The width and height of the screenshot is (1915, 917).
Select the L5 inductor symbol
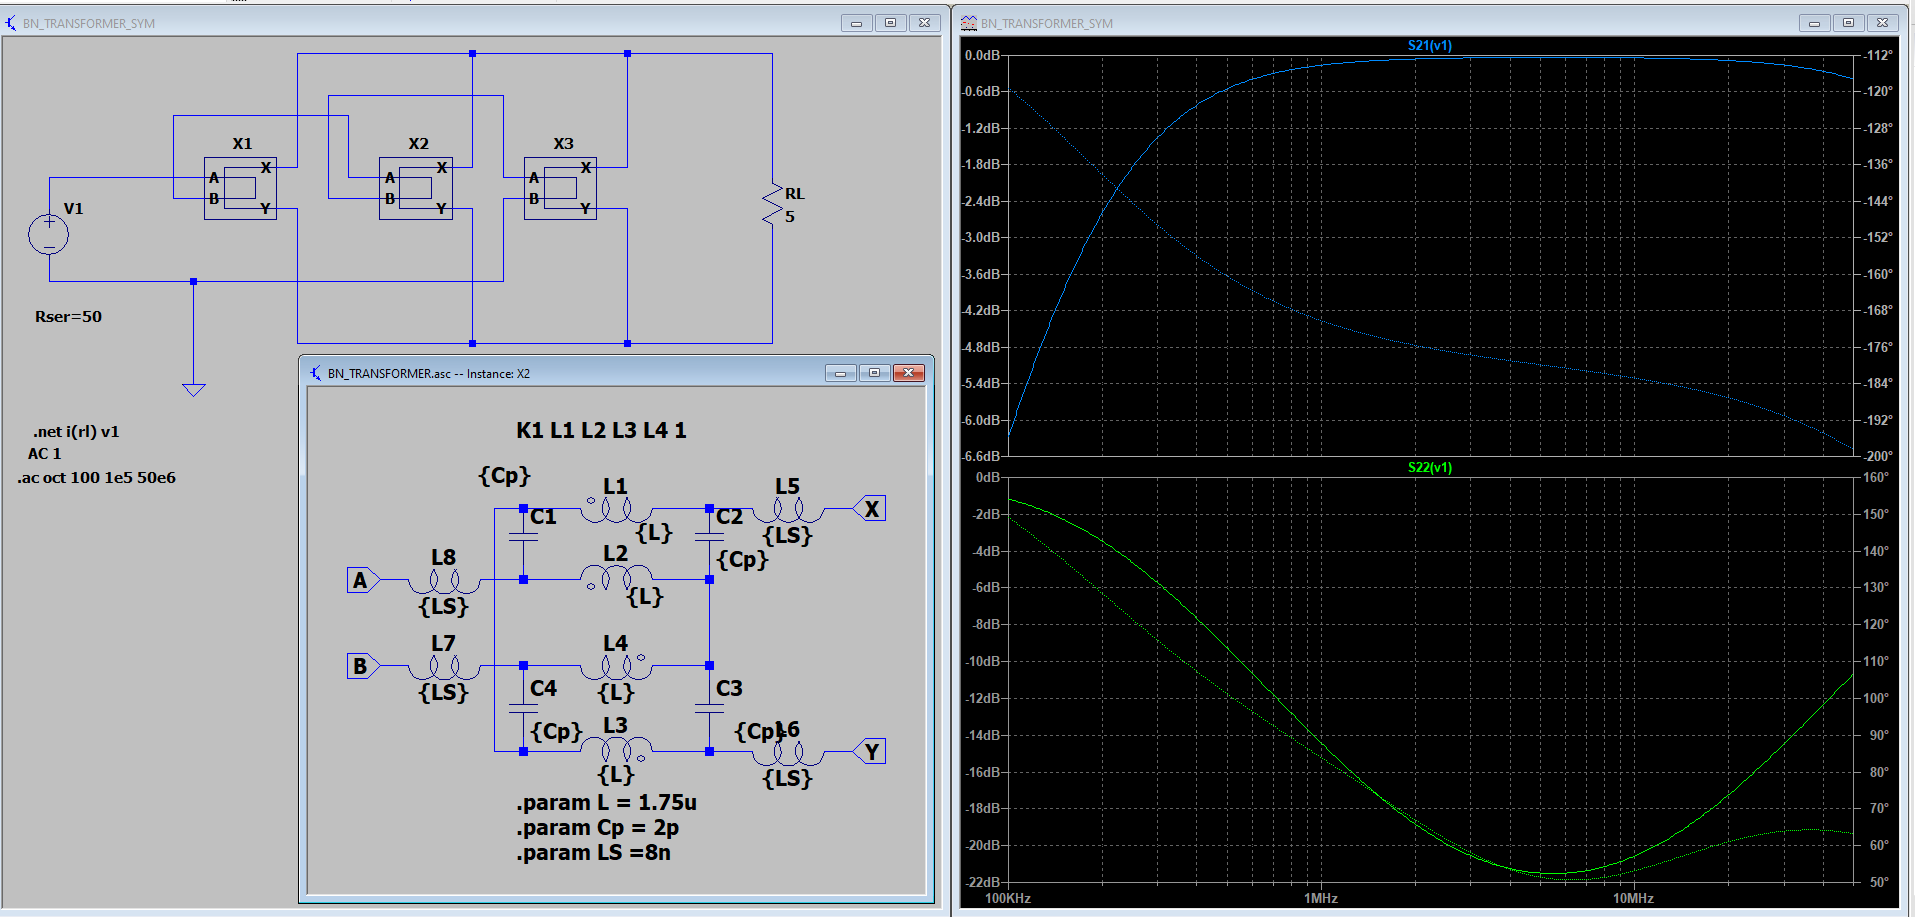click(x=787, y=510)
